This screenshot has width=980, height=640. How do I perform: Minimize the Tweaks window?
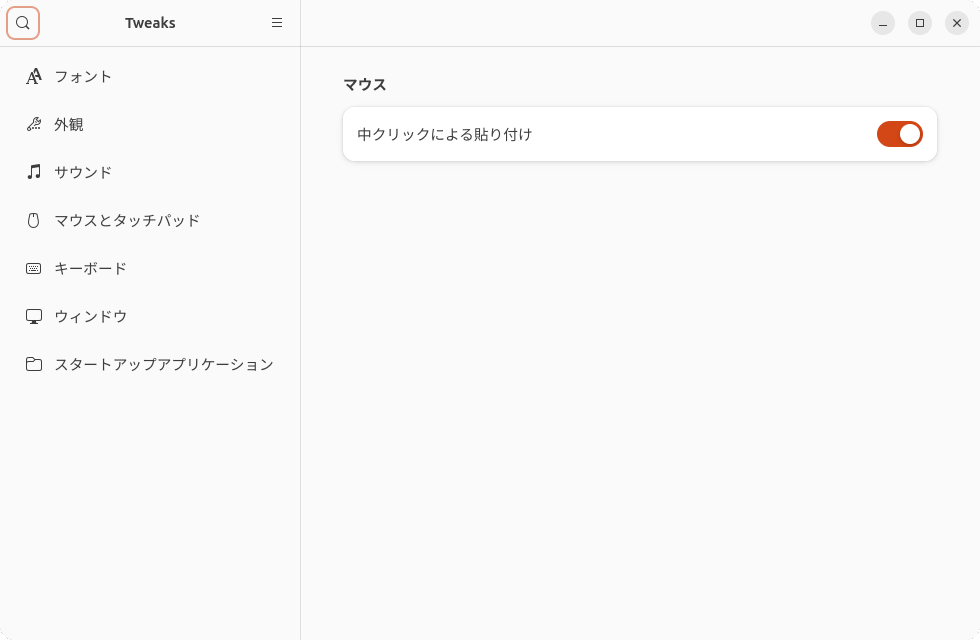[883, 23]
